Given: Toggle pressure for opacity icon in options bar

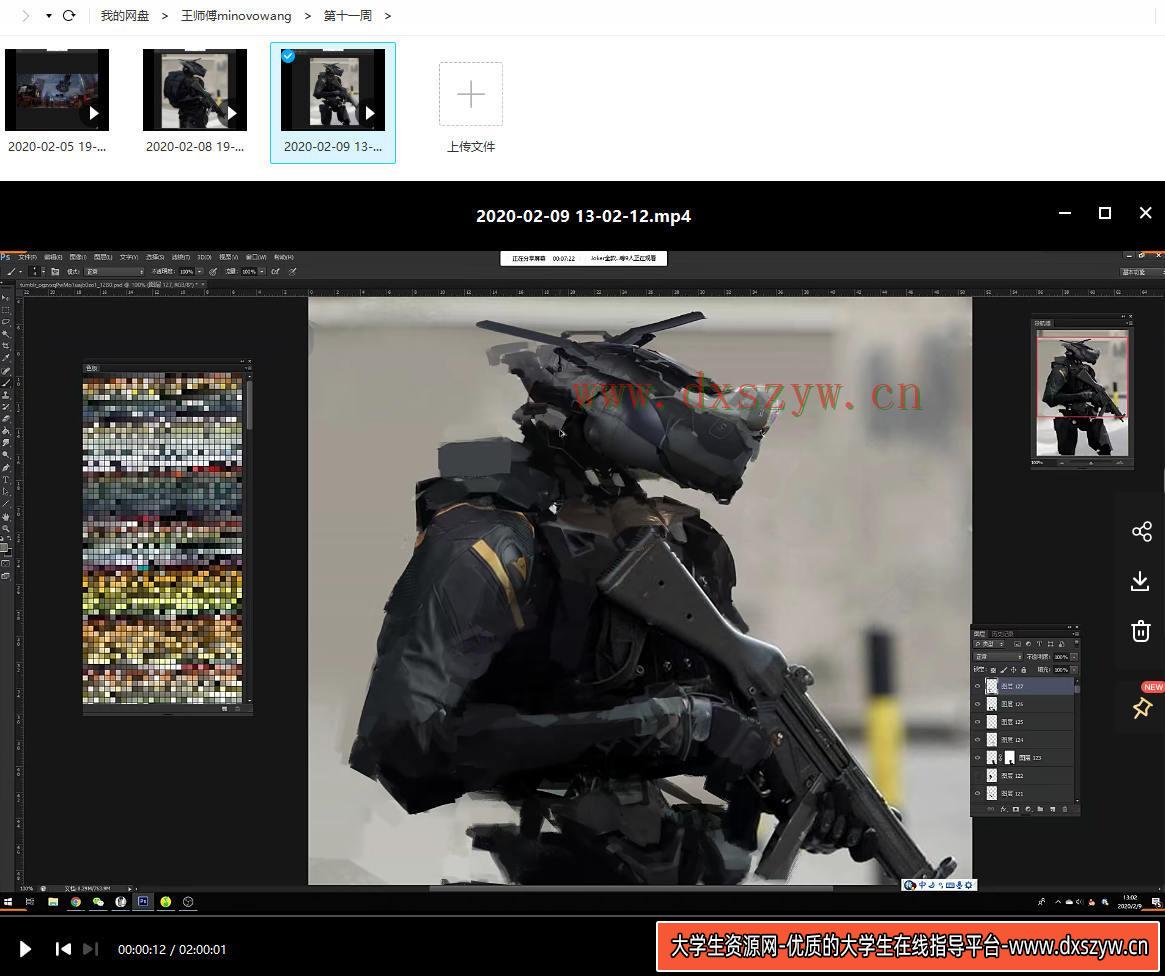Looking at the screenshot, I should [213, 272].
